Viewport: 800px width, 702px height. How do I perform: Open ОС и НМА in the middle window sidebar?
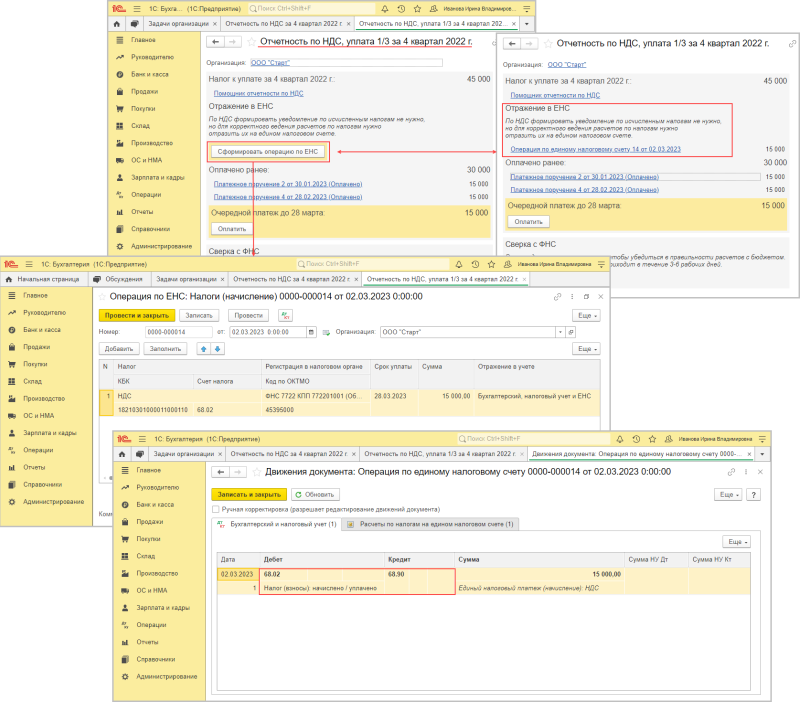coord(38,416)
